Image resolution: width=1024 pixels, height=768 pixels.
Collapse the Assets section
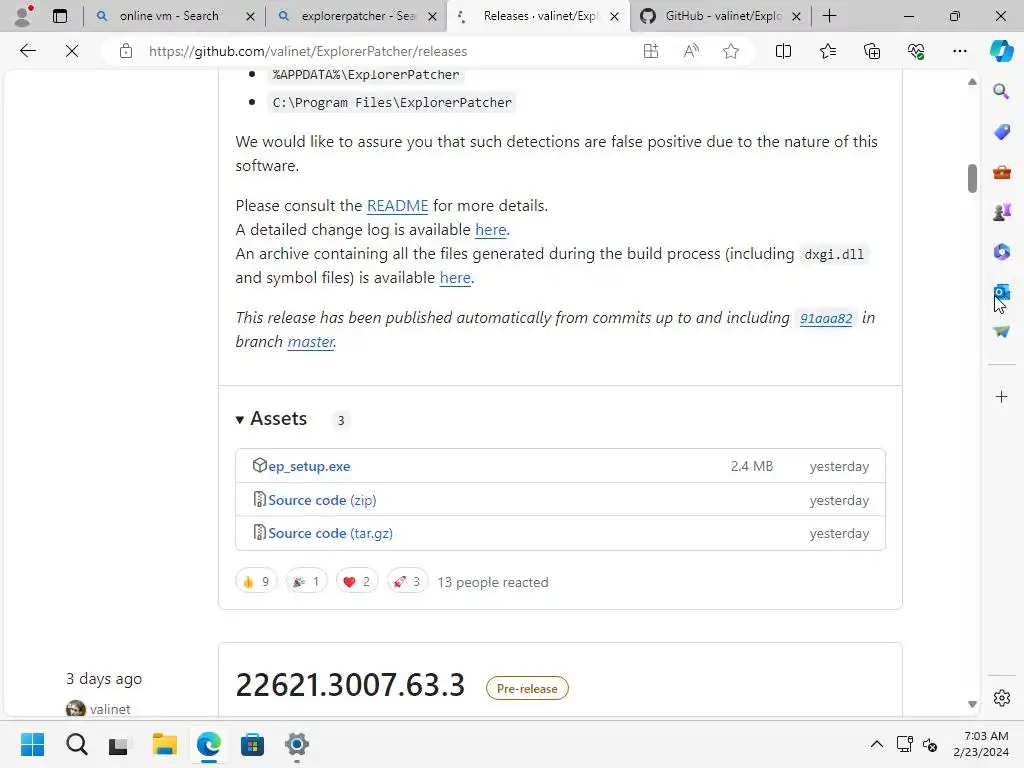(x=272, y=419)
